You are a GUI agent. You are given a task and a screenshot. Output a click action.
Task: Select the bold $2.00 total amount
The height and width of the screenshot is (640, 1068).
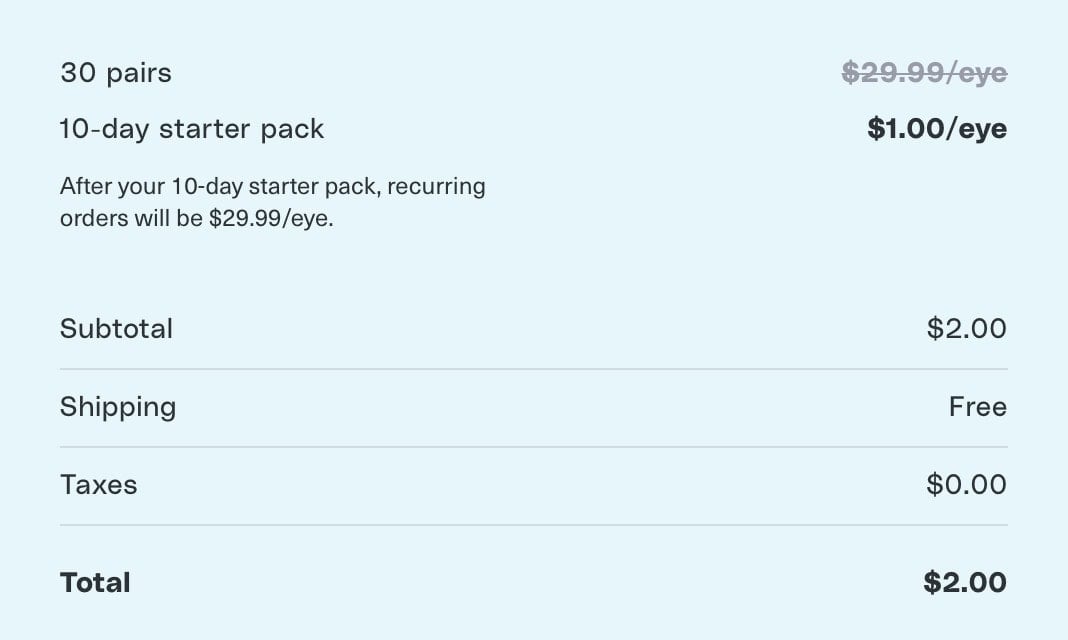tap(965, 583)
